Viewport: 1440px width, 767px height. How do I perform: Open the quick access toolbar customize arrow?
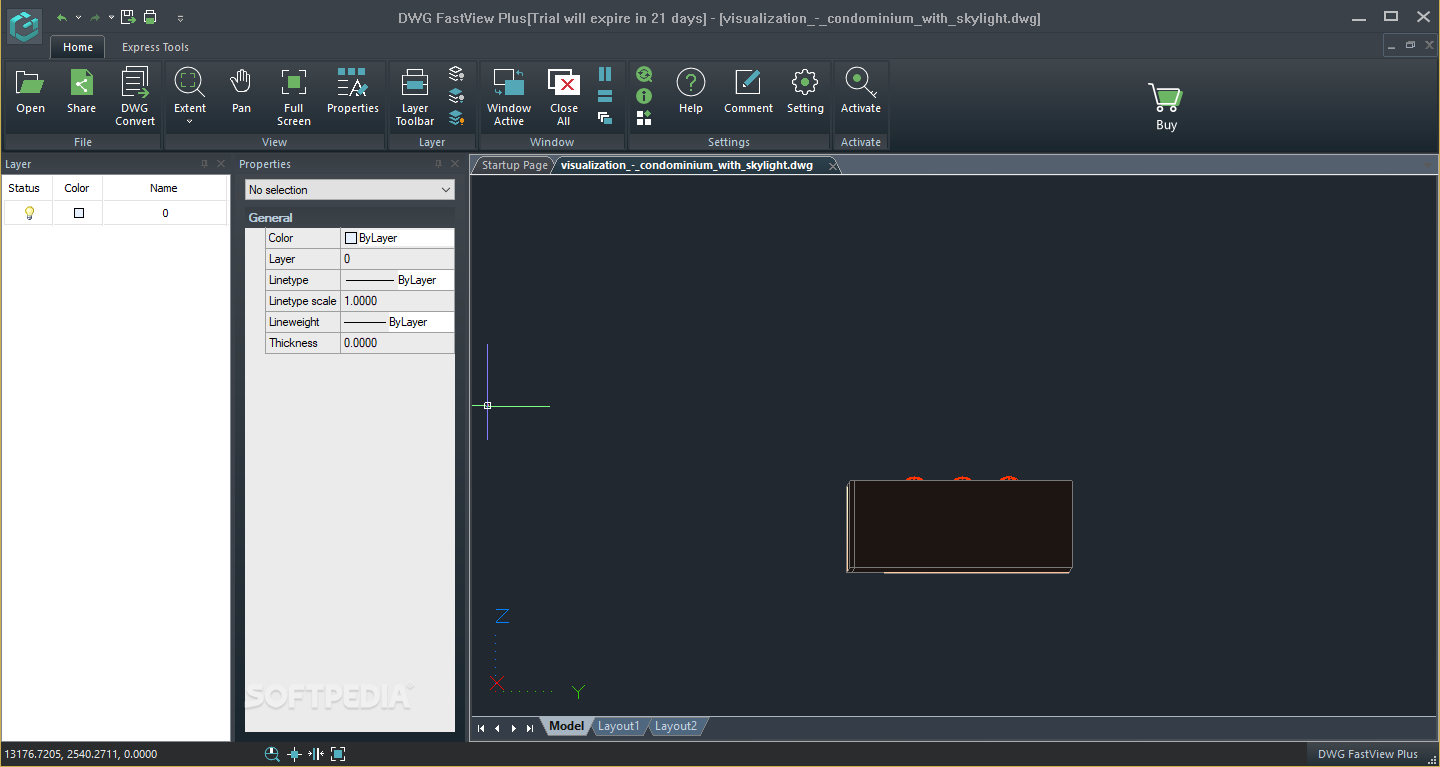[180, 18]
